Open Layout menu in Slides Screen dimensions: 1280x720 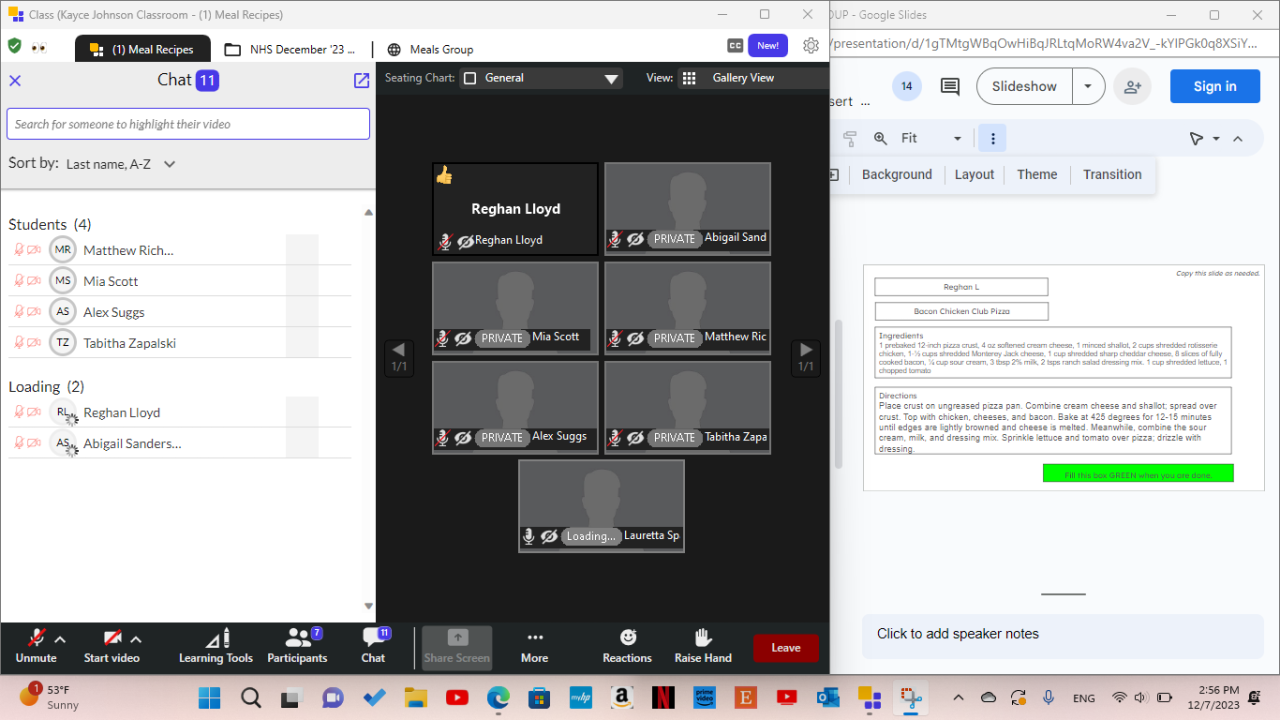[974, 174]
